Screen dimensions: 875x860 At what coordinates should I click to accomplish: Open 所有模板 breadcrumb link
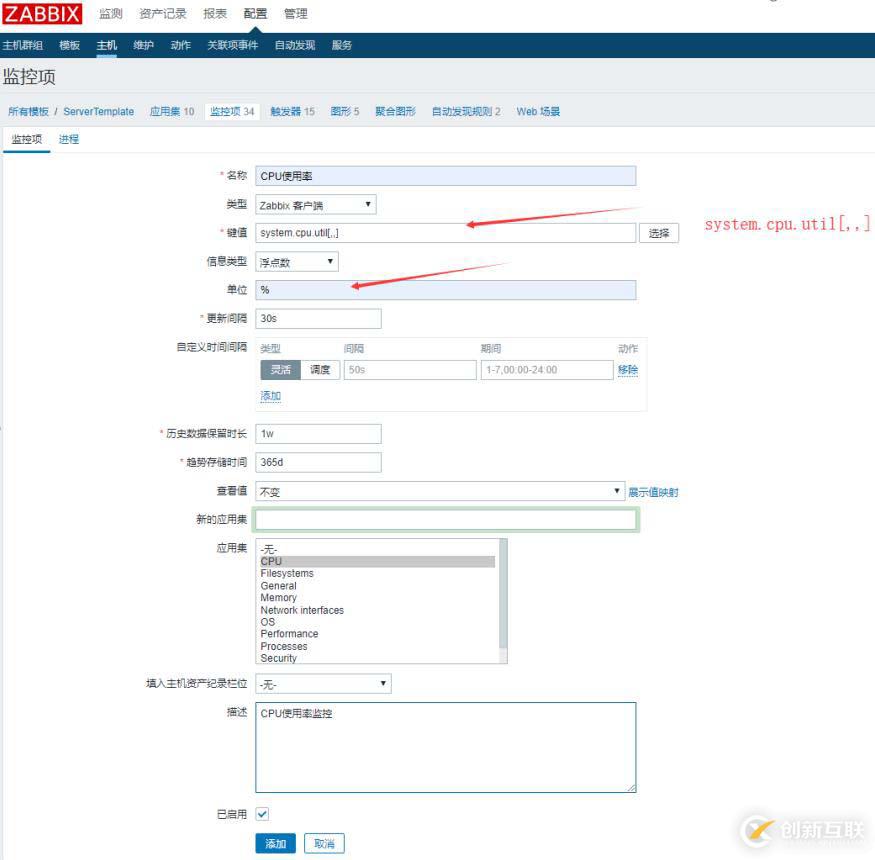pos(28,112)
